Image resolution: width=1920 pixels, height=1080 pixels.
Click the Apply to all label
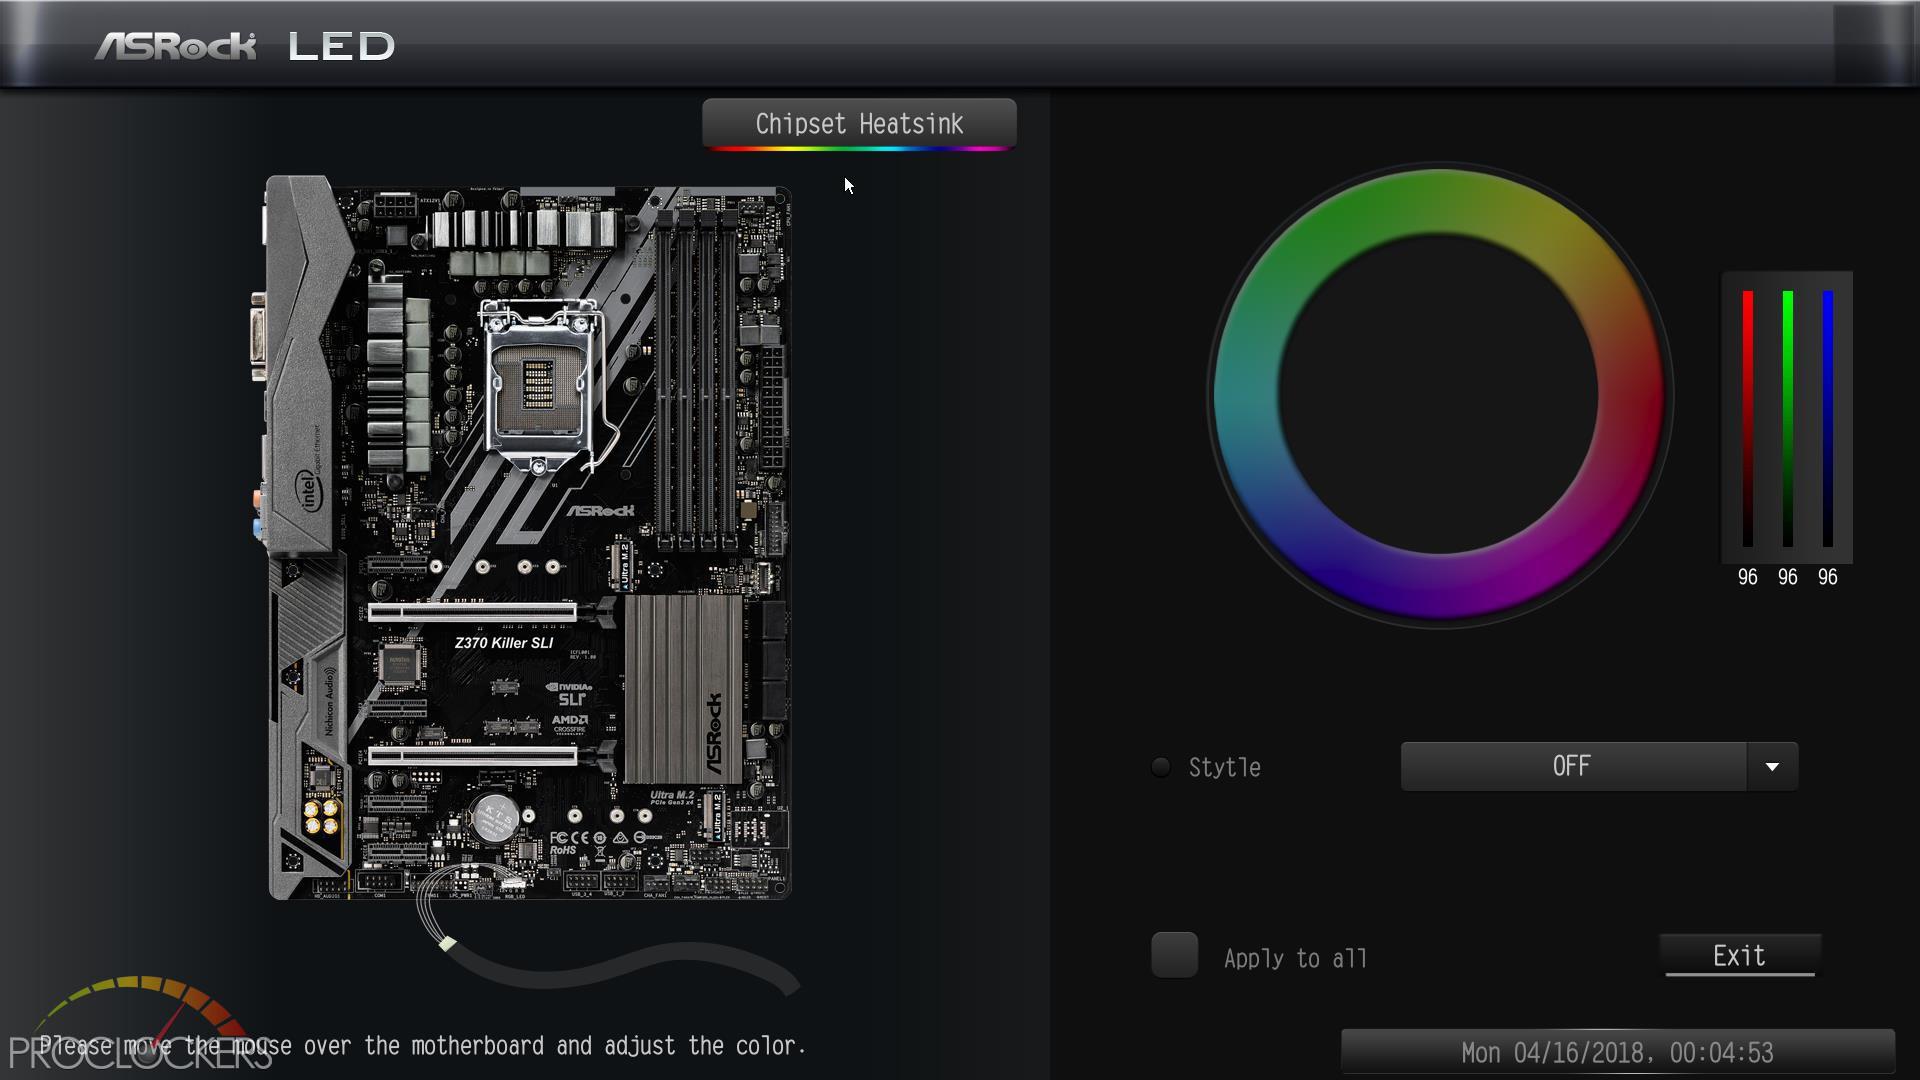[1295, 958]
